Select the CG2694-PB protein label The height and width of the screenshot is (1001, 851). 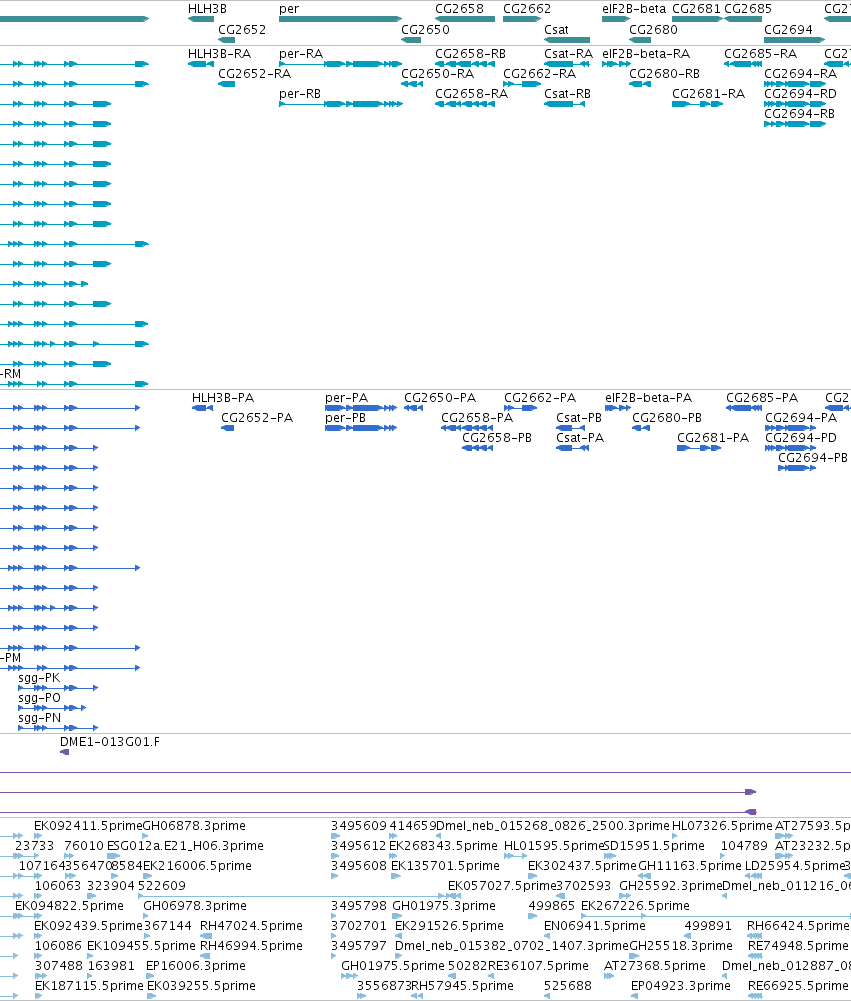pyautogui.click(x=813, y=458)
